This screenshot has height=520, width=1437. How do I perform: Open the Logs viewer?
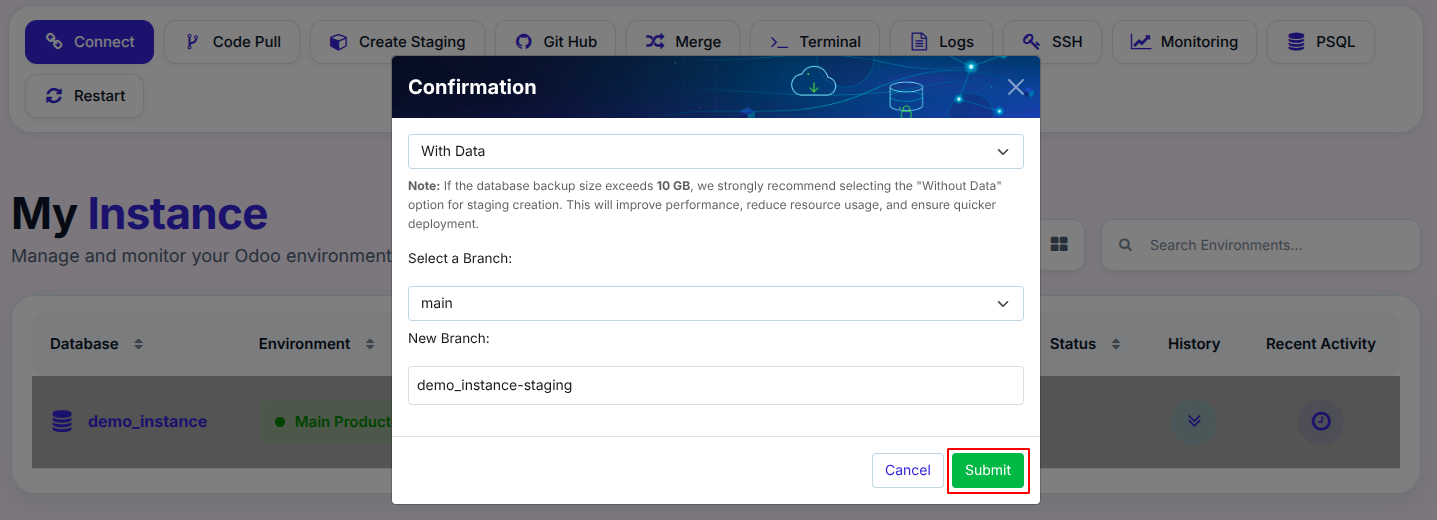click(941, 42)
